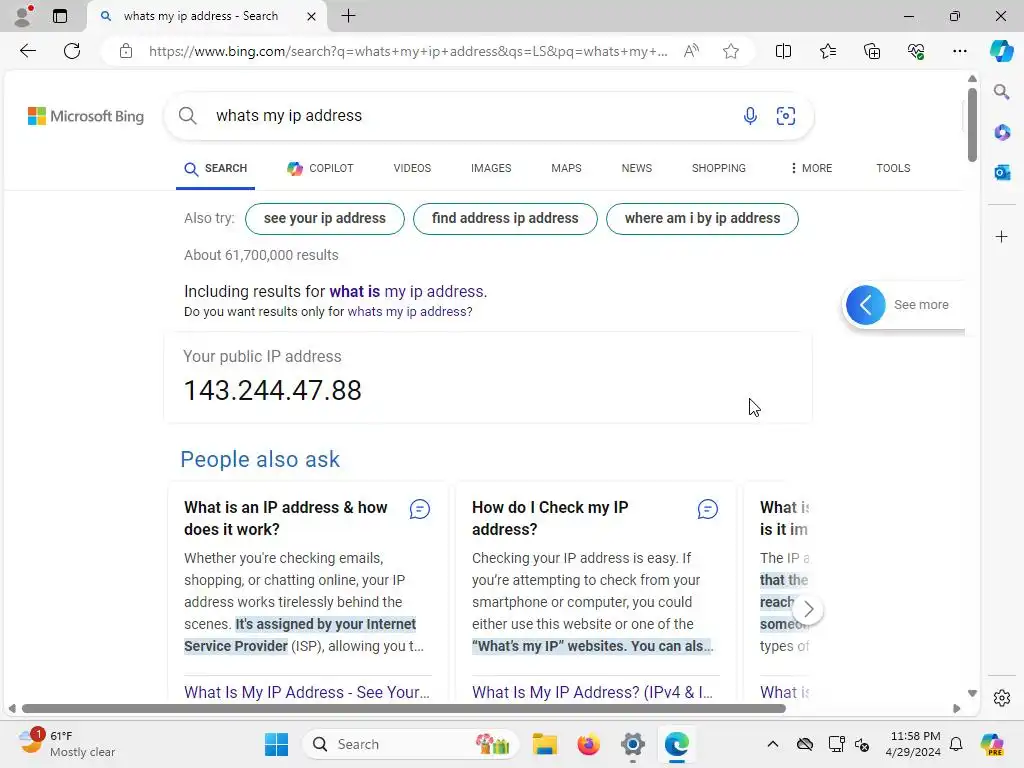Image resolution: width=1024 pixels, height=768 pixels.
Task: Show hidden system tray icons
Action: click(773, 744)
